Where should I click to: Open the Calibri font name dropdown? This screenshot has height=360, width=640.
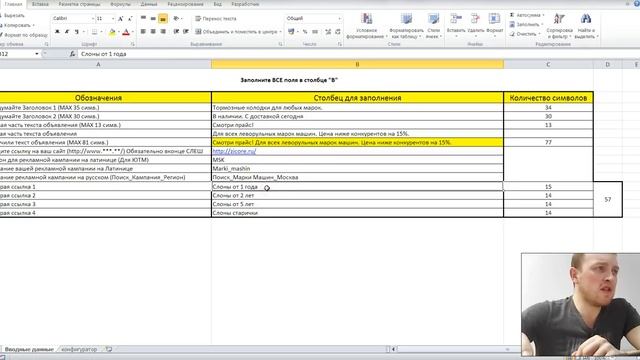[x=93, y=18]
